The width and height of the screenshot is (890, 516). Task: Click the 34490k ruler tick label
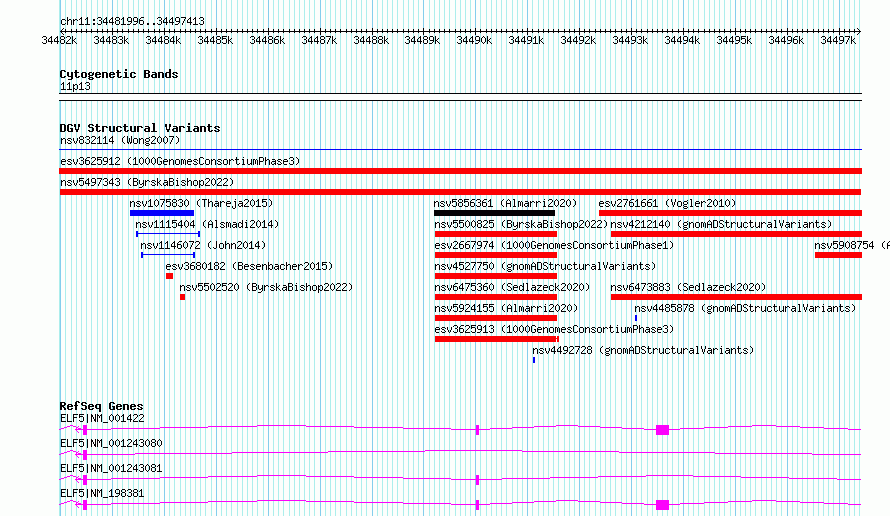[474, 40]
